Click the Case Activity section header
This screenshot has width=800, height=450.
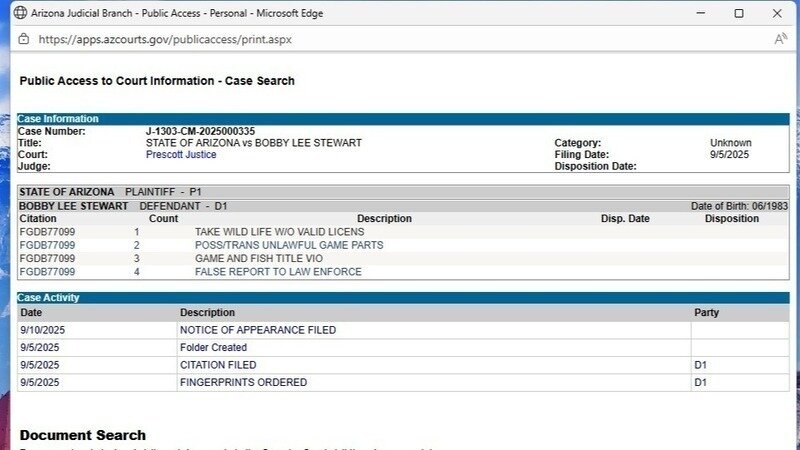pyautogui.click(x=48, y=298)
